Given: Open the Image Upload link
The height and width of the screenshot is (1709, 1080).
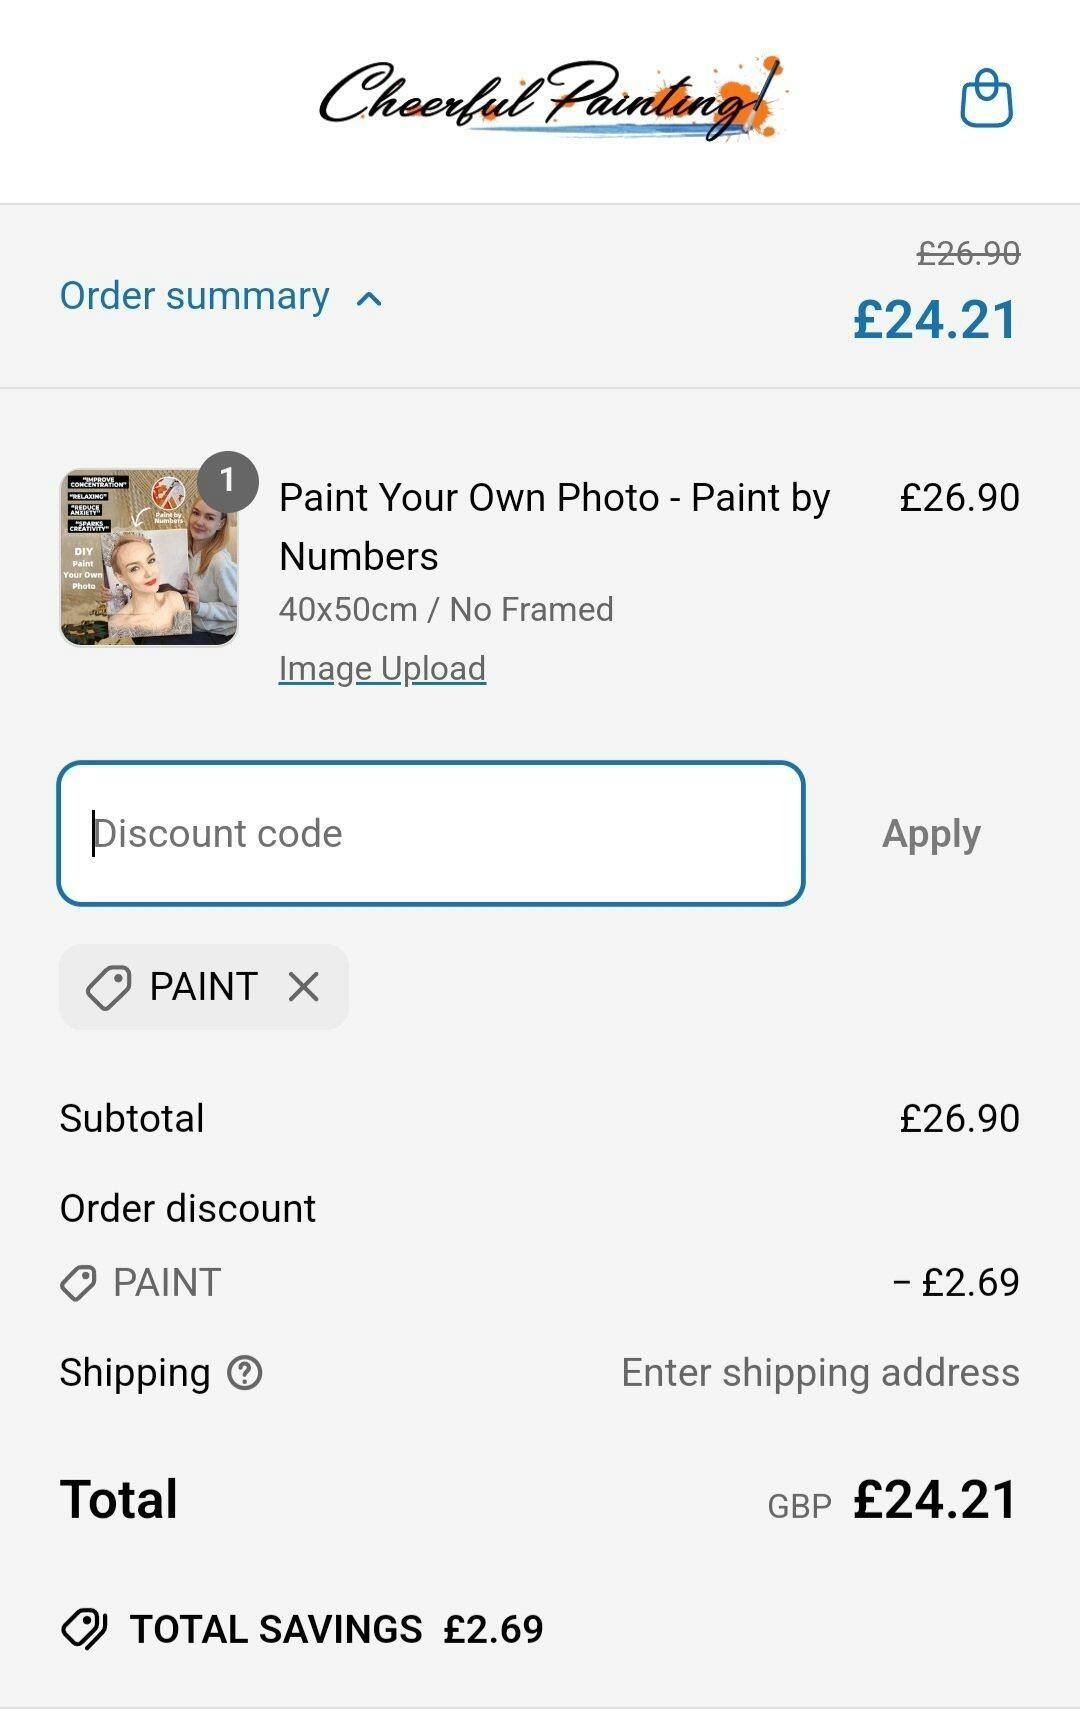Looking at the screenshot, I should [x=382, y=668].
